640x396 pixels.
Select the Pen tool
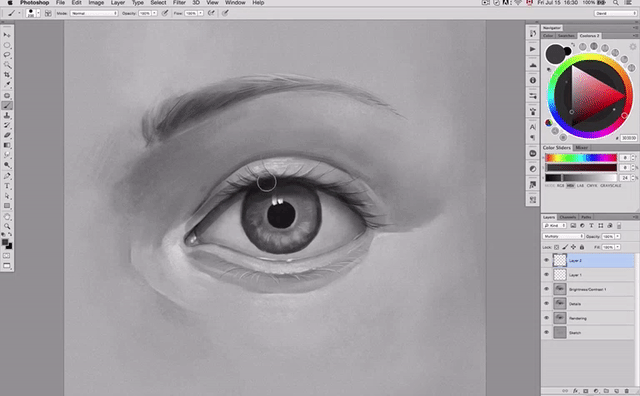[x=7, y=176]
